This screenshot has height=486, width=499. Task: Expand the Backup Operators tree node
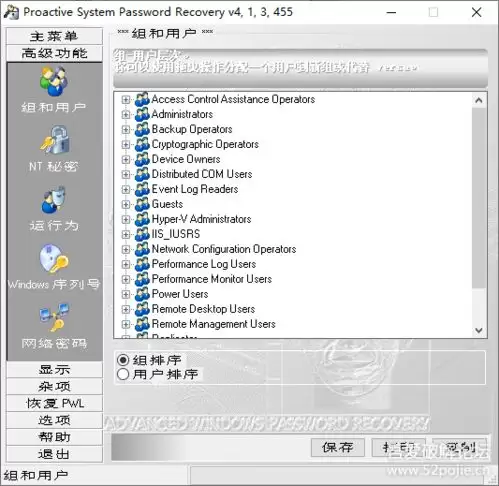pyautogui.click(x=126, y=129)
